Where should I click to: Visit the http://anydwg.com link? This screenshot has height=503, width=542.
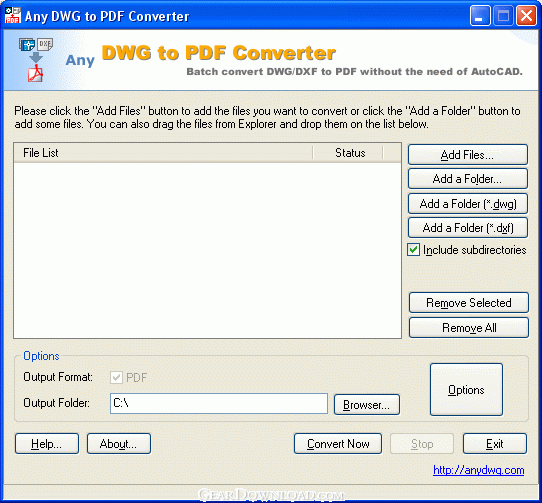(478, 470)
